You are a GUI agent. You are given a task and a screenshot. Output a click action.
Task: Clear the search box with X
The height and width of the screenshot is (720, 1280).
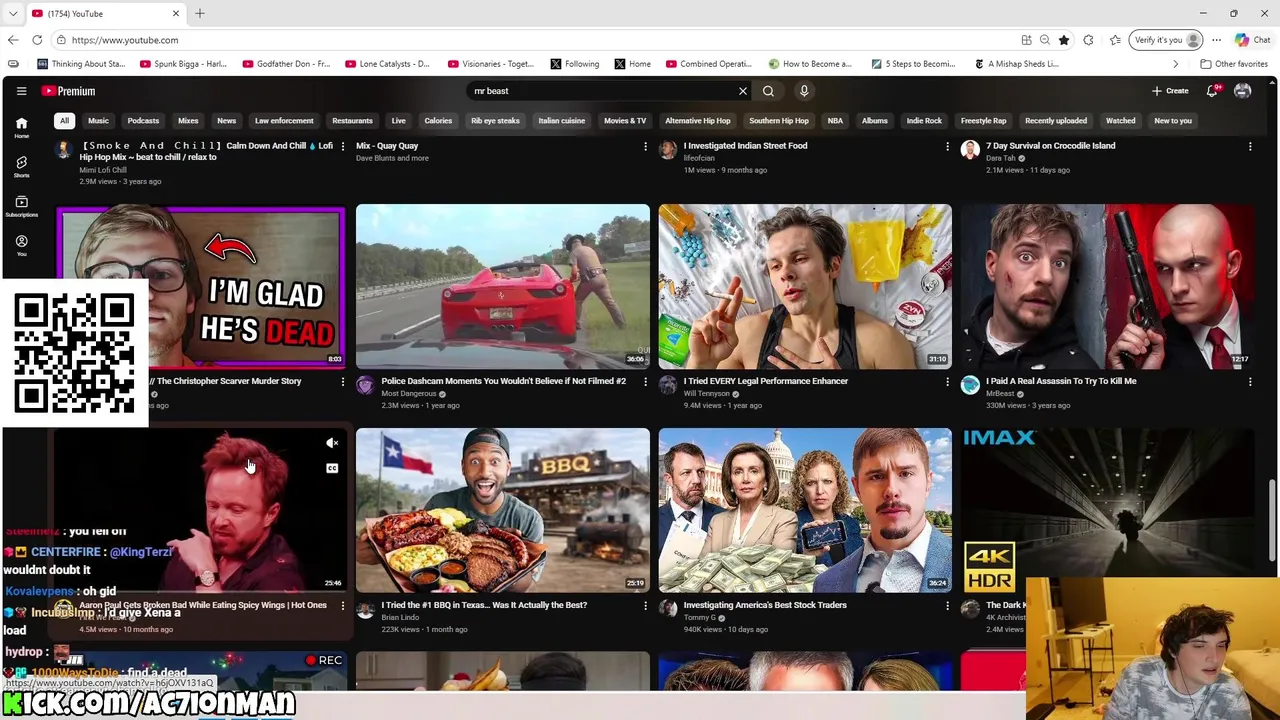pos(742,91)
